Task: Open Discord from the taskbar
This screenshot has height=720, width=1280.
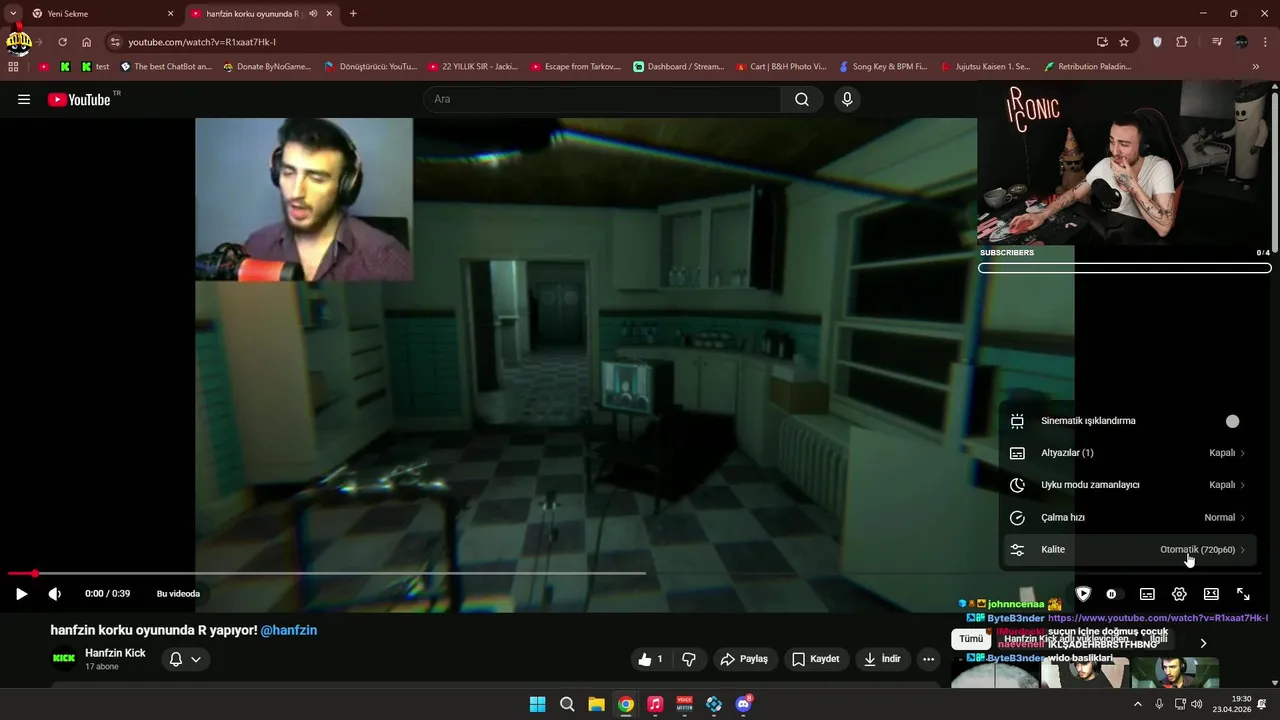Action: [x=743, y=704]
